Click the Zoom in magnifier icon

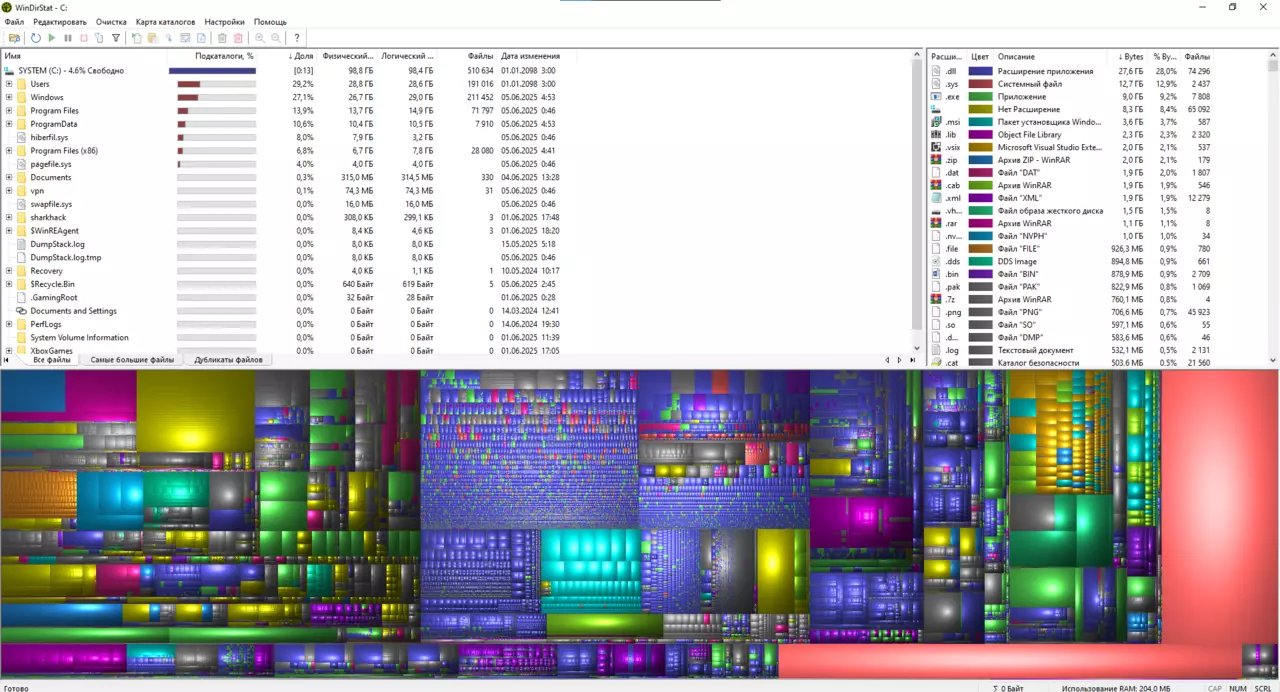(260, 38)
